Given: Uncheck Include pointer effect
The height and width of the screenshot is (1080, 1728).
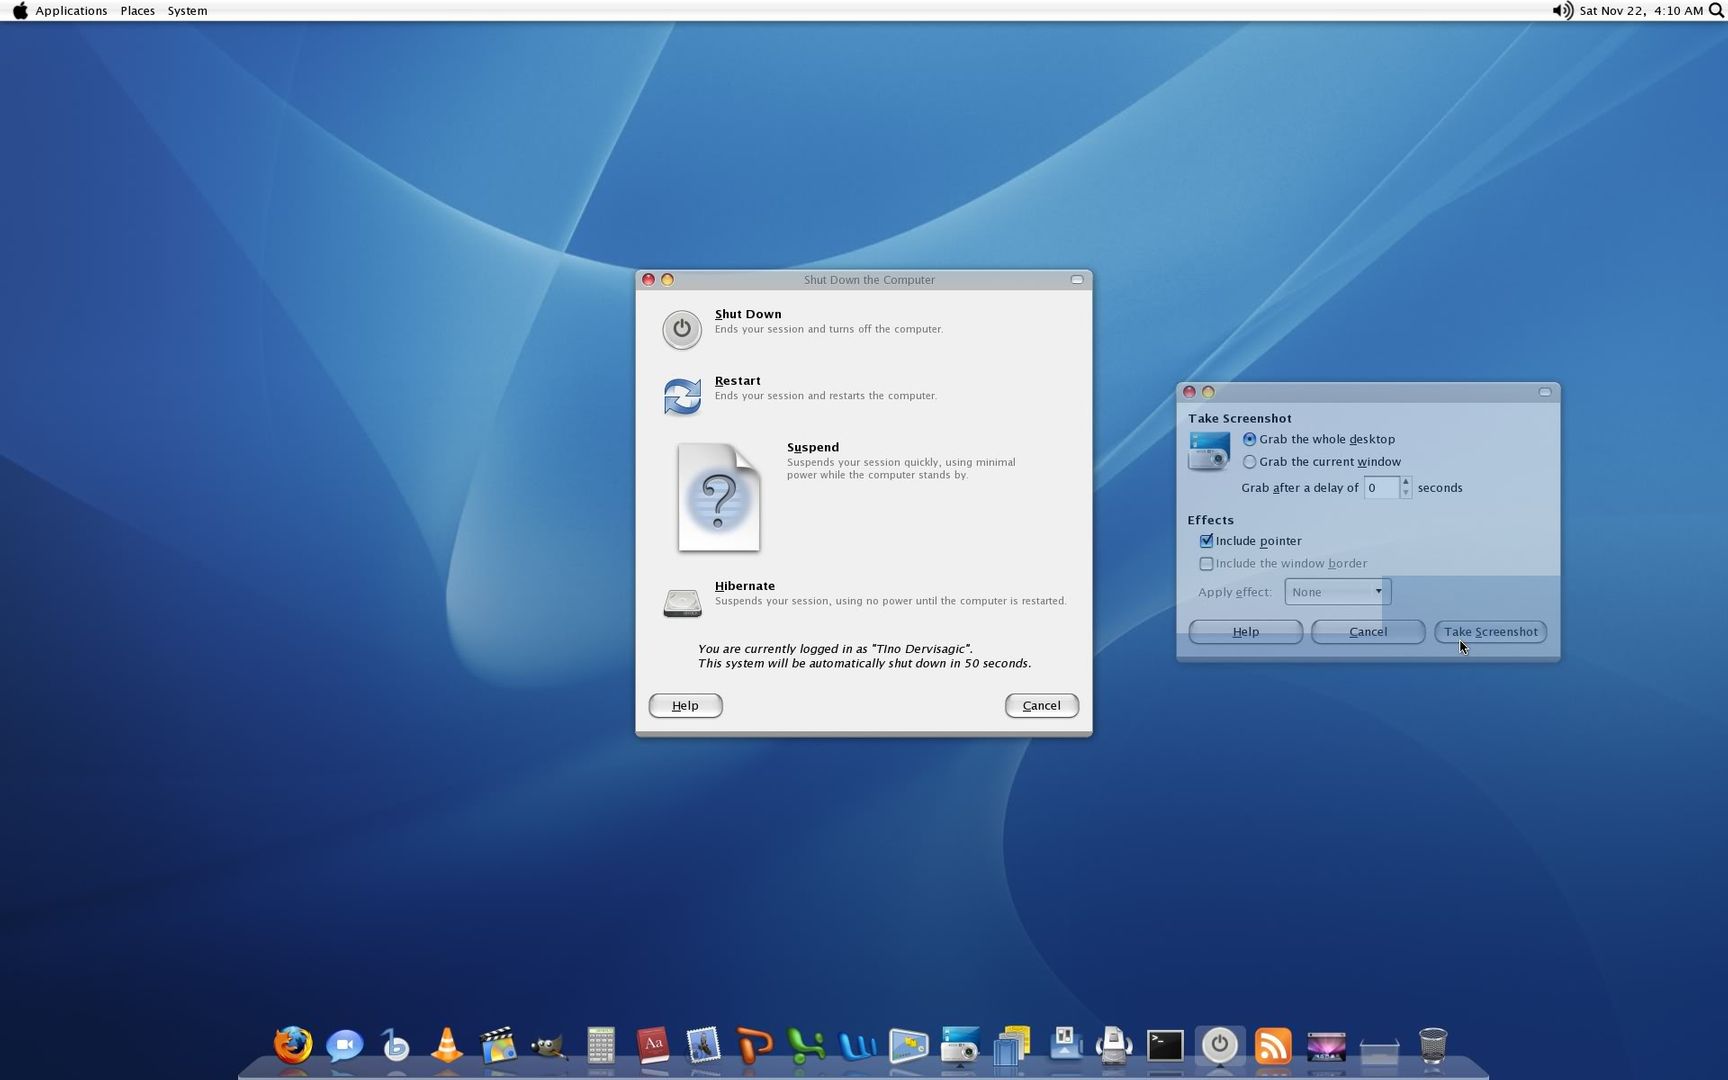Looking at the screenshot, I should point(1206,540).
